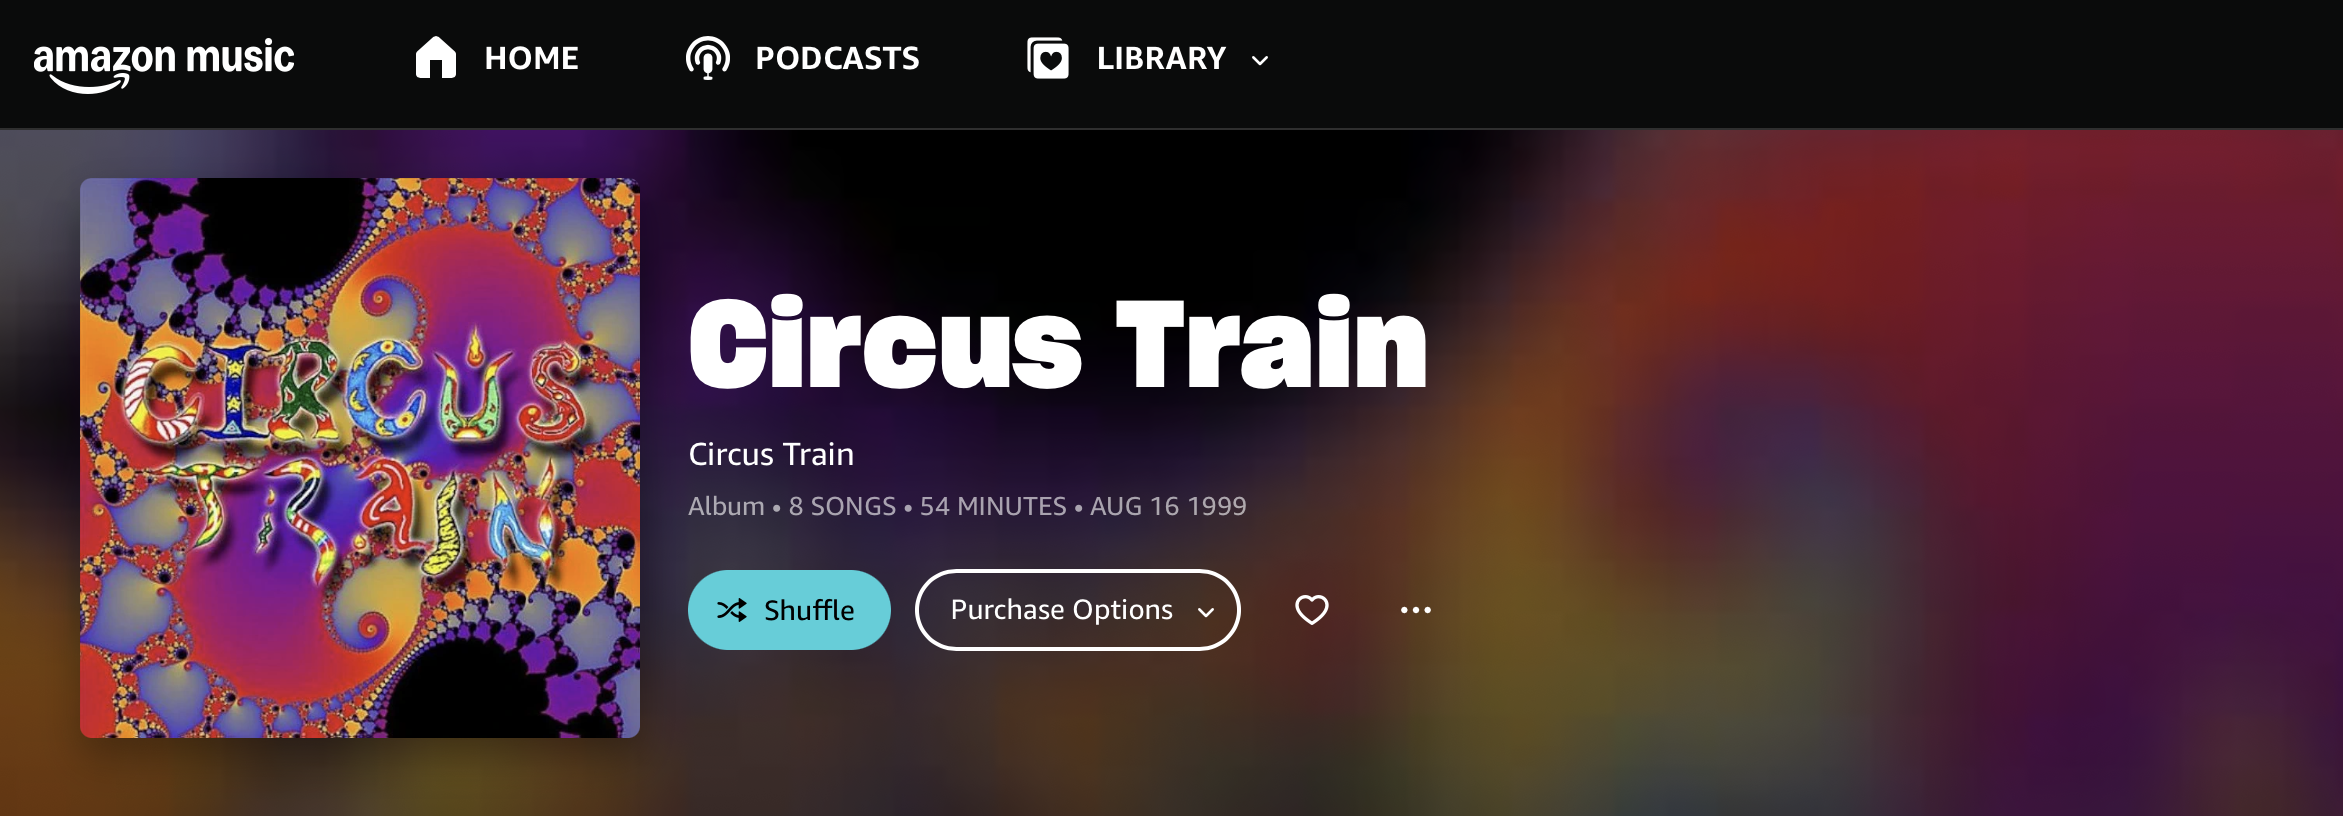Open the Purchase Options dropdown

pyautogui.click(x=1078, y=610)
